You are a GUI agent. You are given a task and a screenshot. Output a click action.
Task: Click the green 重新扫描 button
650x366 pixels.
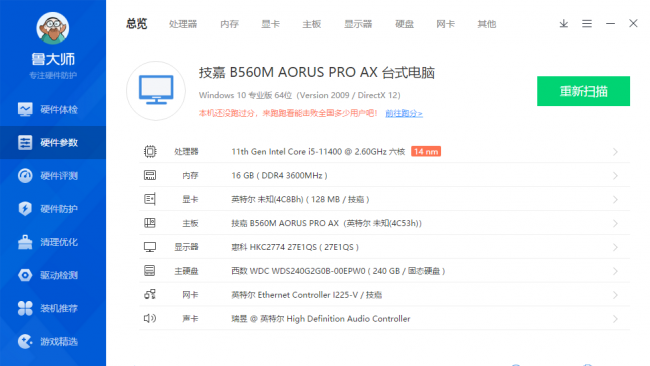583,91
